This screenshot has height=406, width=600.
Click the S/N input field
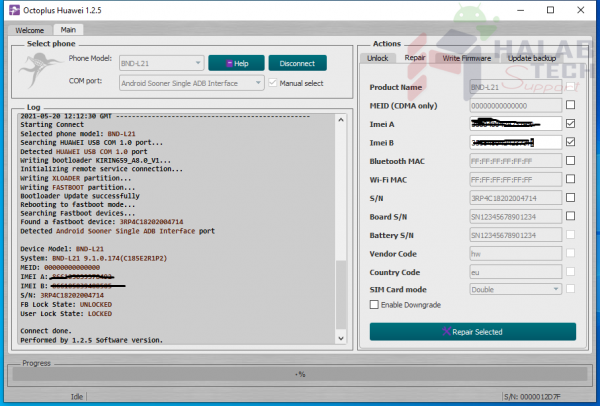tap(515, 198)
